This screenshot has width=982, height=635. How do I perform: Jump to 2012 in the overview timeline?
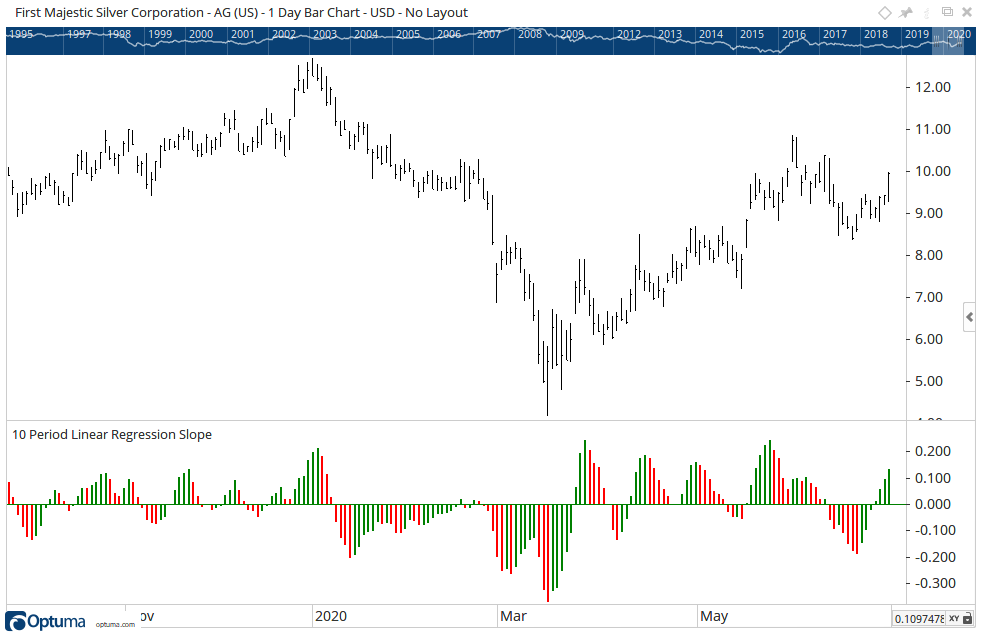[629, 34]
